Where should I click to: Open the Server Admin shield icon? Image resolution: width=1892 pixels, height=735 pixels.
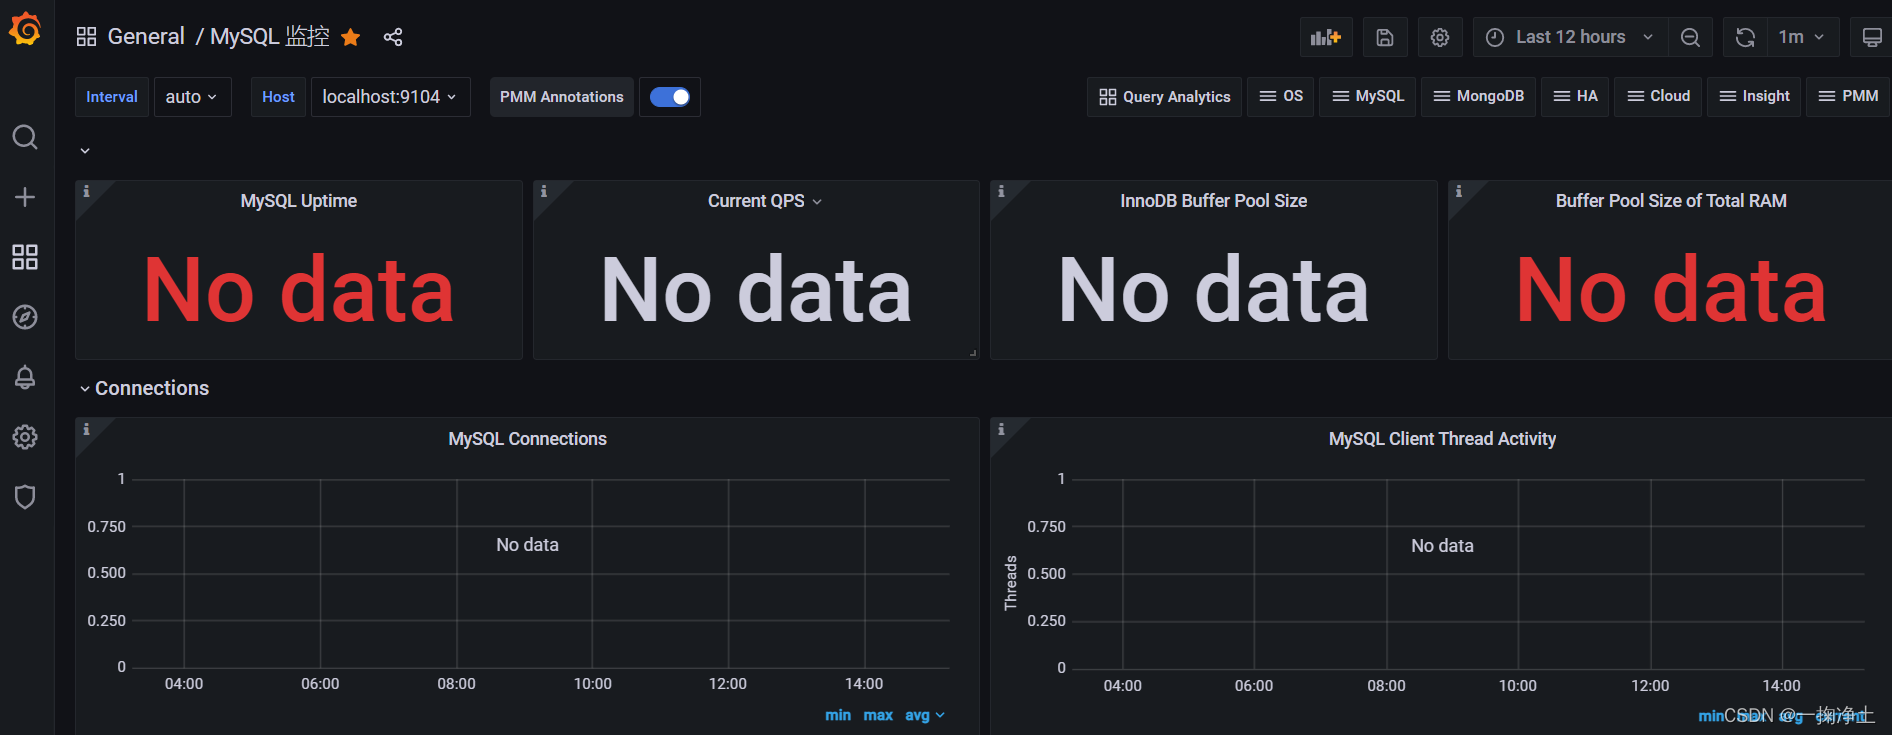[25, 497]
